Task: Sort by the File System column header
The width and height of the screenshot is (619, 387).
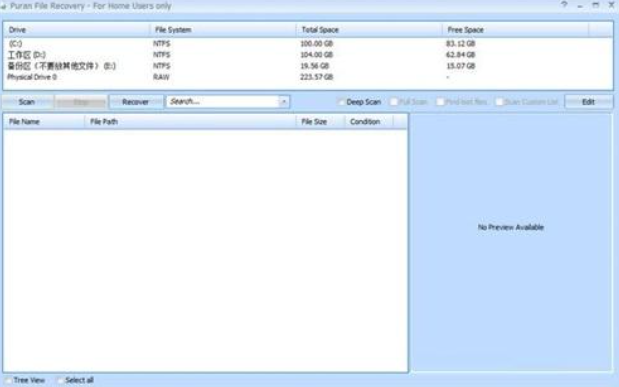Action: 223,30
